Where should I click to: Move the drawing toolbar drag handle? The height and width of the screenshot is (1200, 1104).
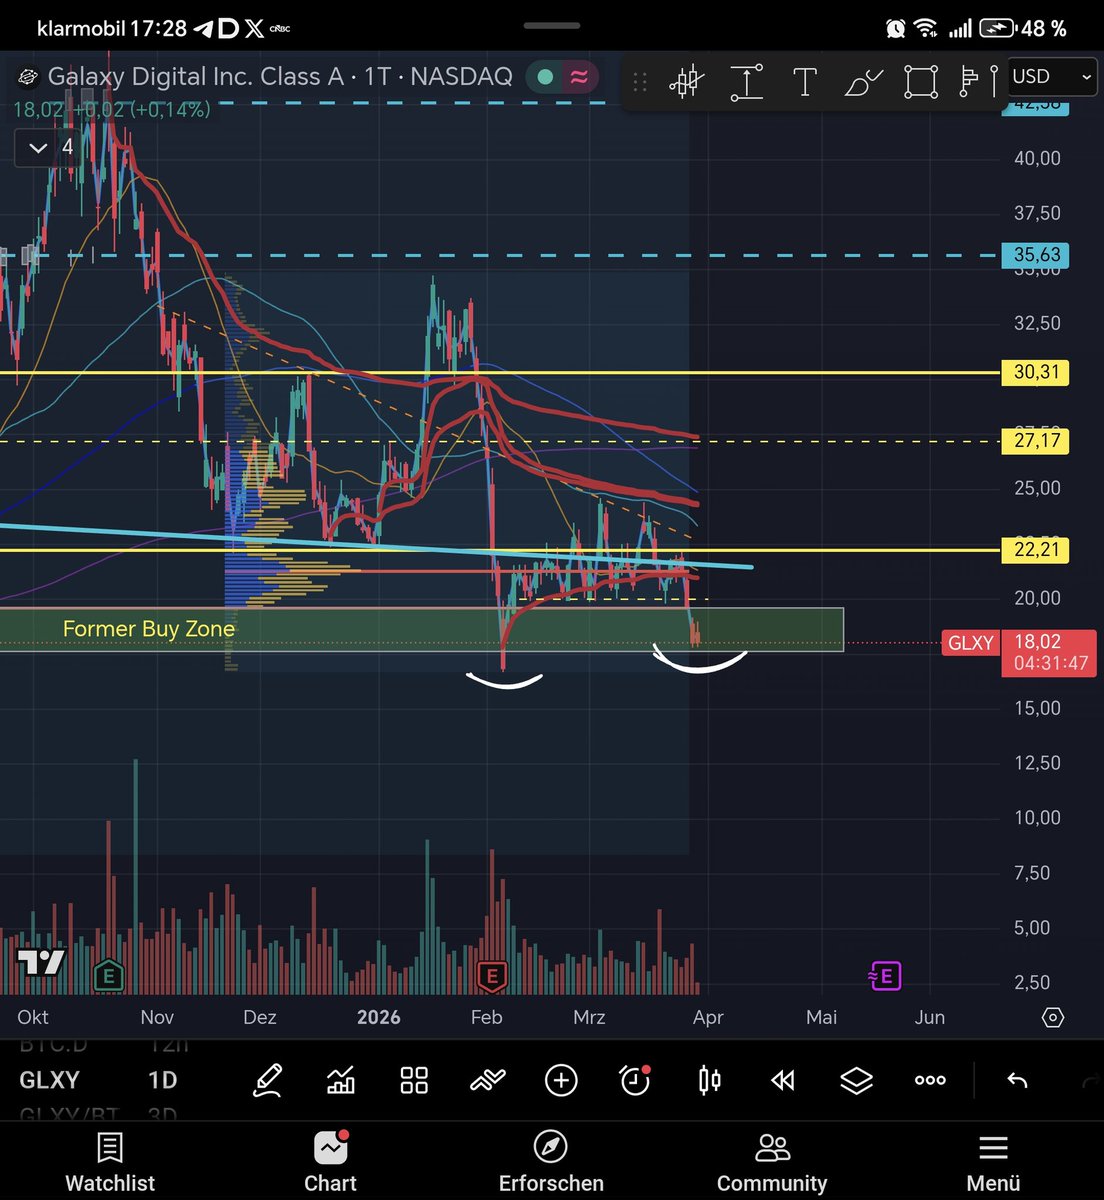pos(640,82)
